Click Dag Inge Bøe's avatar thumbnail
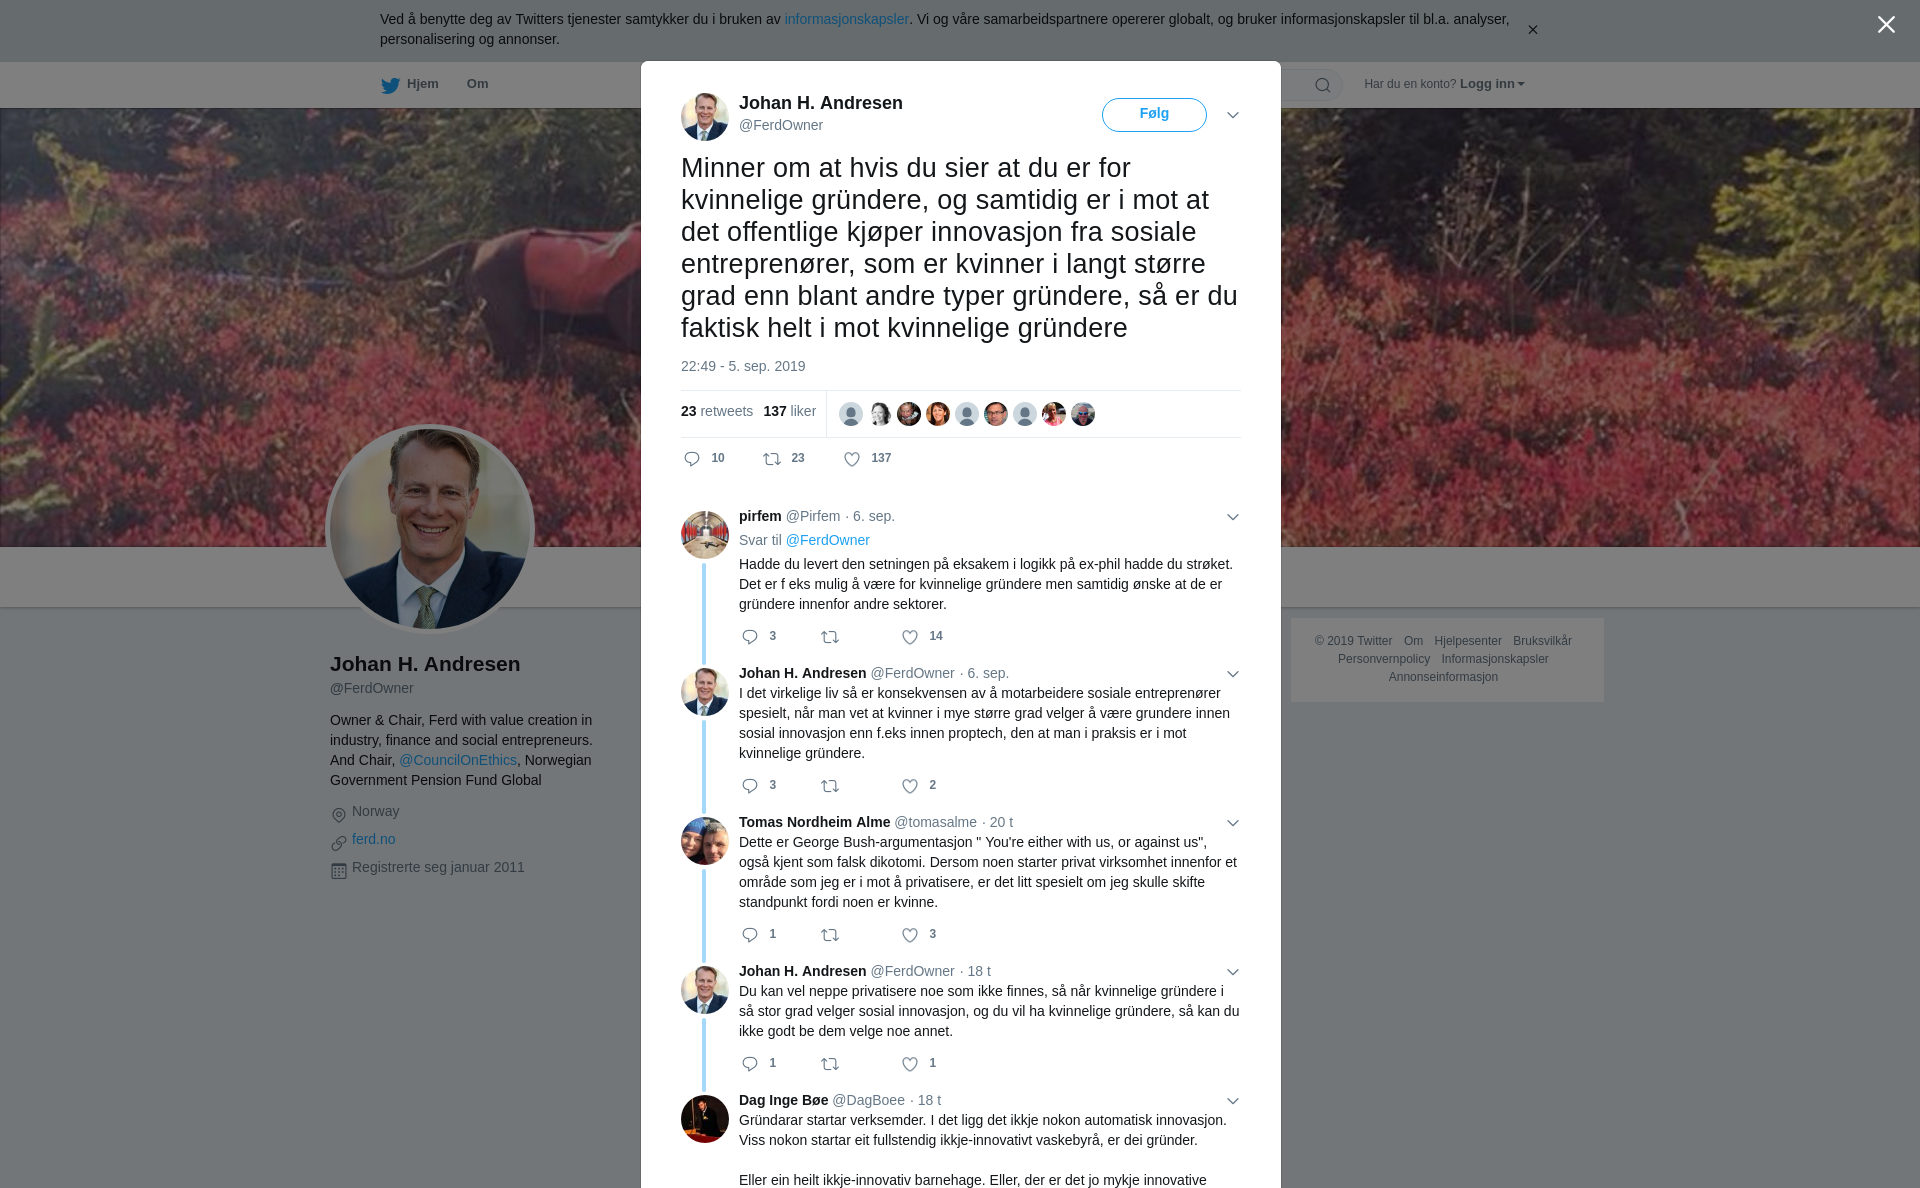 pyautogui.click(x=705, y=1119)
